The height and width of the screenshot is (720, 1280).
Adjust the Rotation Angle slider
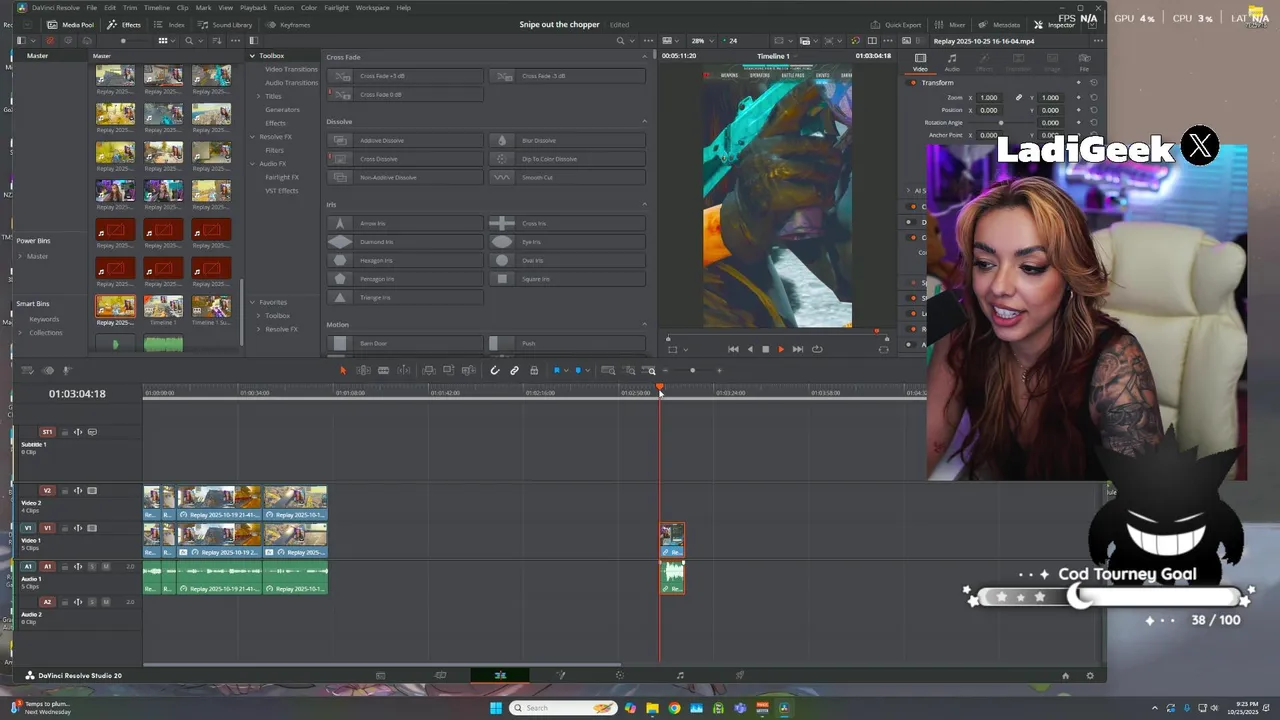pyautogui.click(x=1001, y=123)
